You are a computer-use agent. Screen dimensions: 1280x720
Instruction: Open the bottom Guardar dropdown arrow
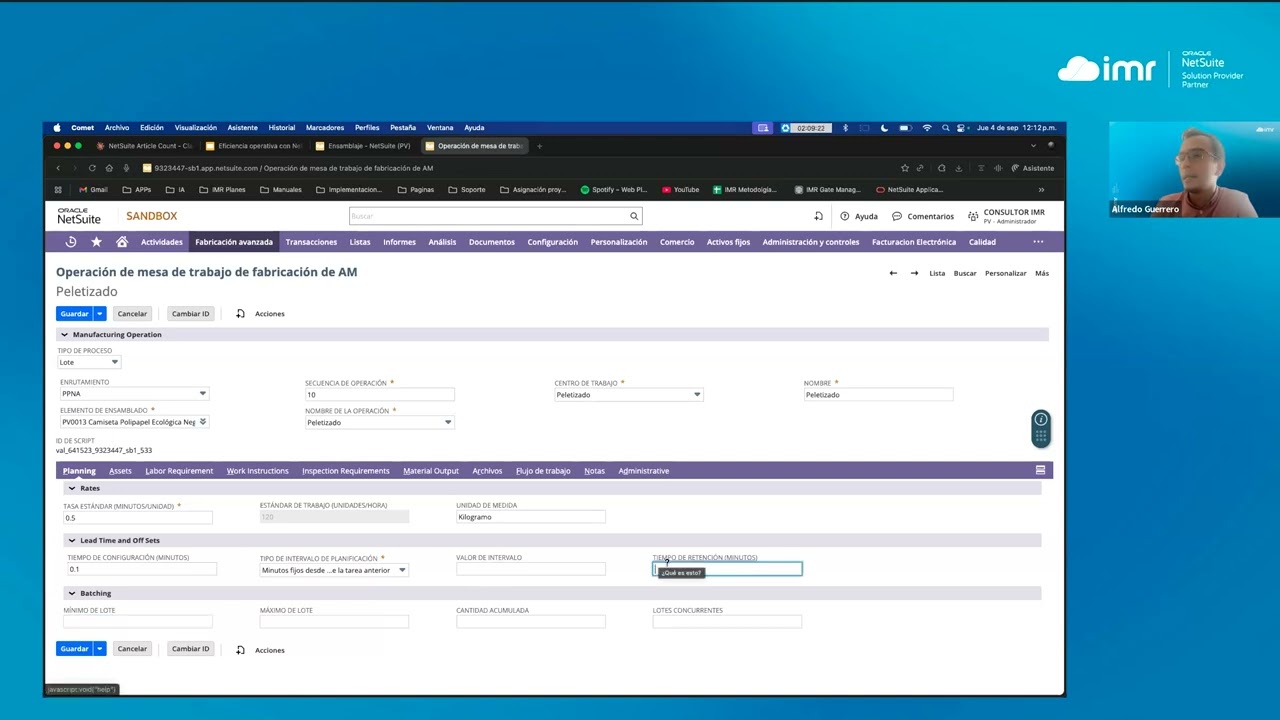100,649
